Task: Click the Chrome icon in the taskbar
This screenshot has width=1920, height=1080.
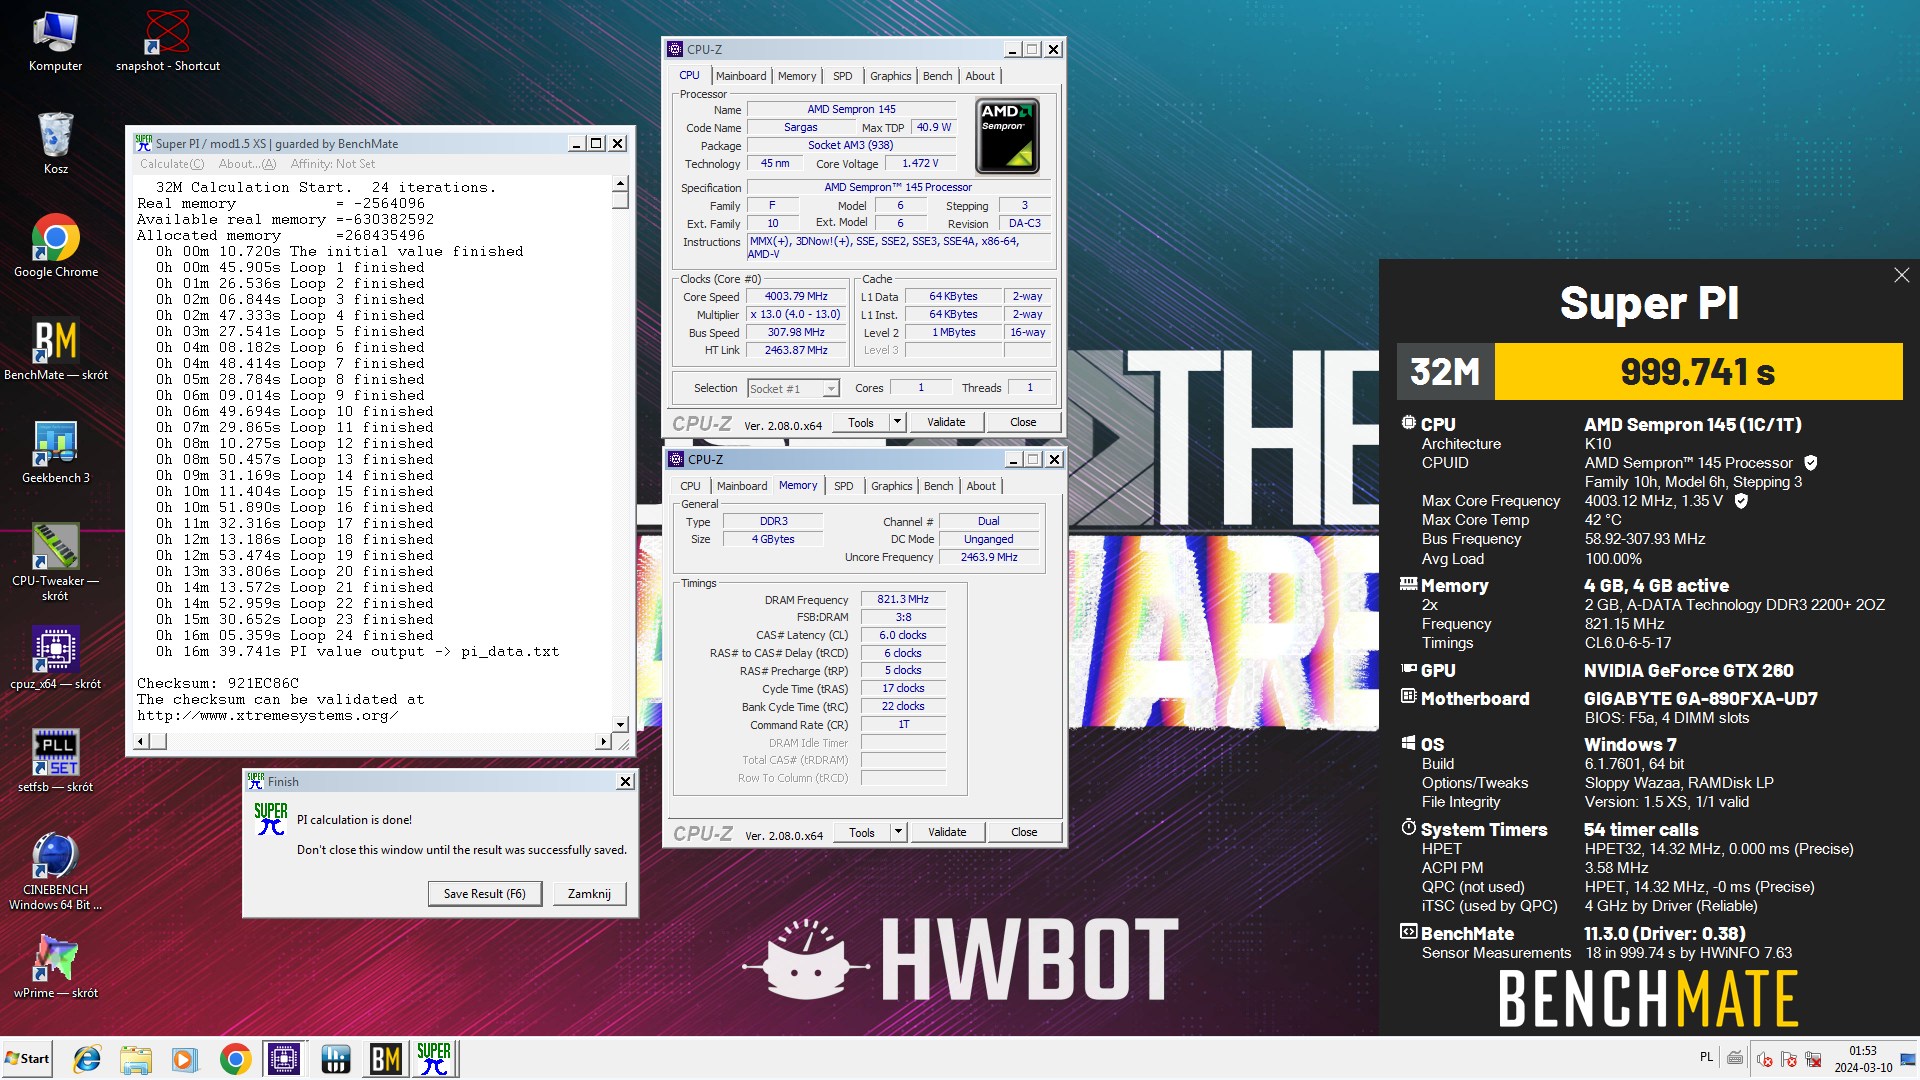Action: point(235,1059)
